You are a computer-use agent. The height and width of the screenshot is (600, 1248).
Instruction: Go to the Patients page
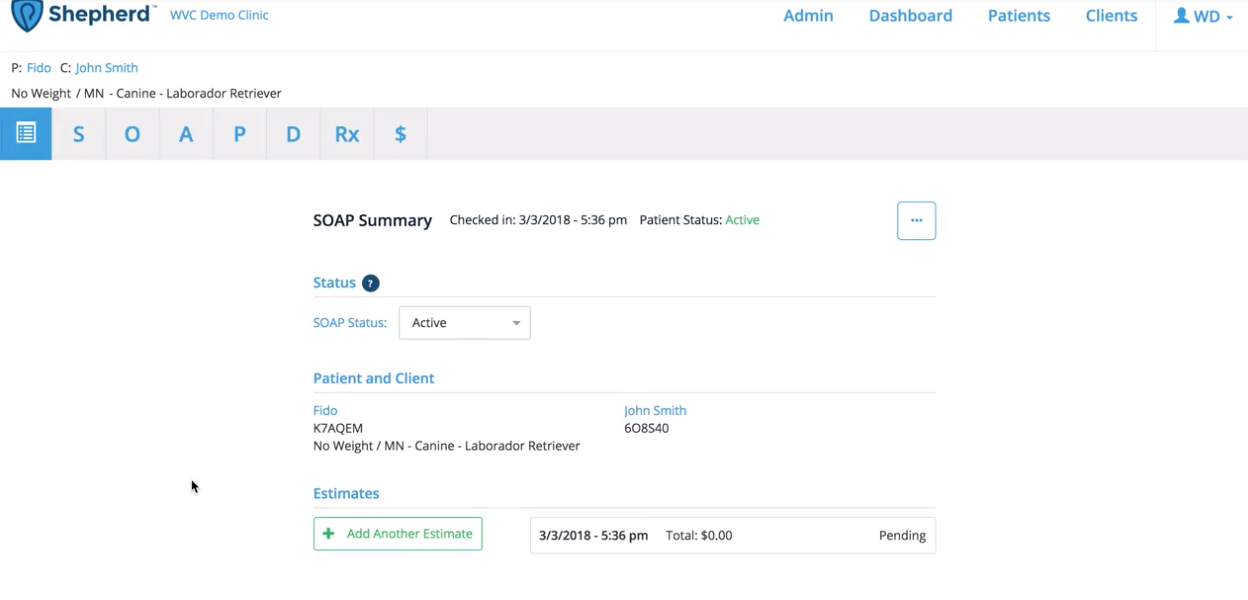click(1018, 16)
